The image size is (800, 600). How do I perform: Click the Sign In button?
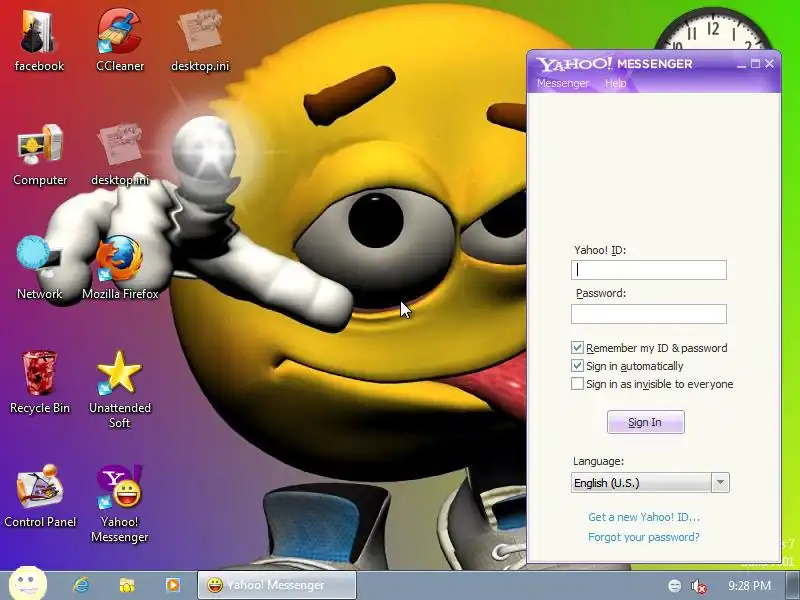pyautogui.click(x=645, y=422)
